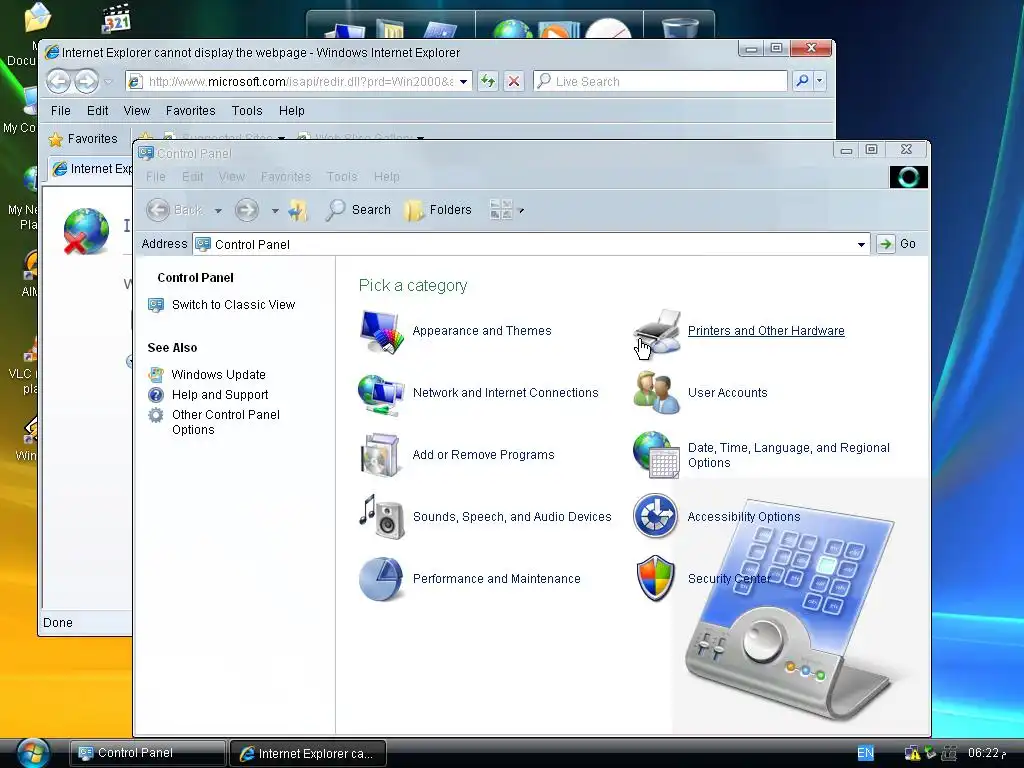The image size is (1024, 768).
Task: Expand the Forward button history dropdown
Action: point(275,211)
